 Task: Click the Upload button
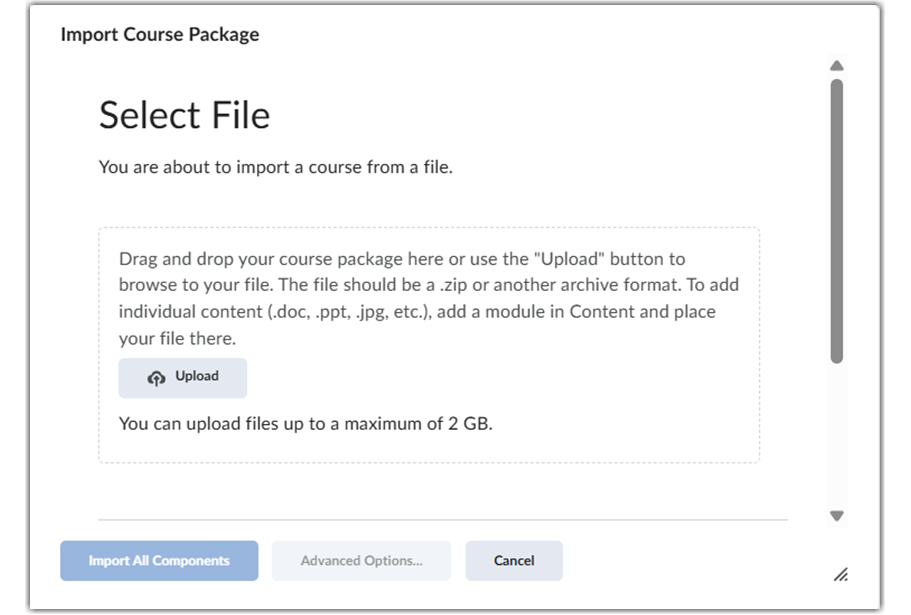coord(182,378)
